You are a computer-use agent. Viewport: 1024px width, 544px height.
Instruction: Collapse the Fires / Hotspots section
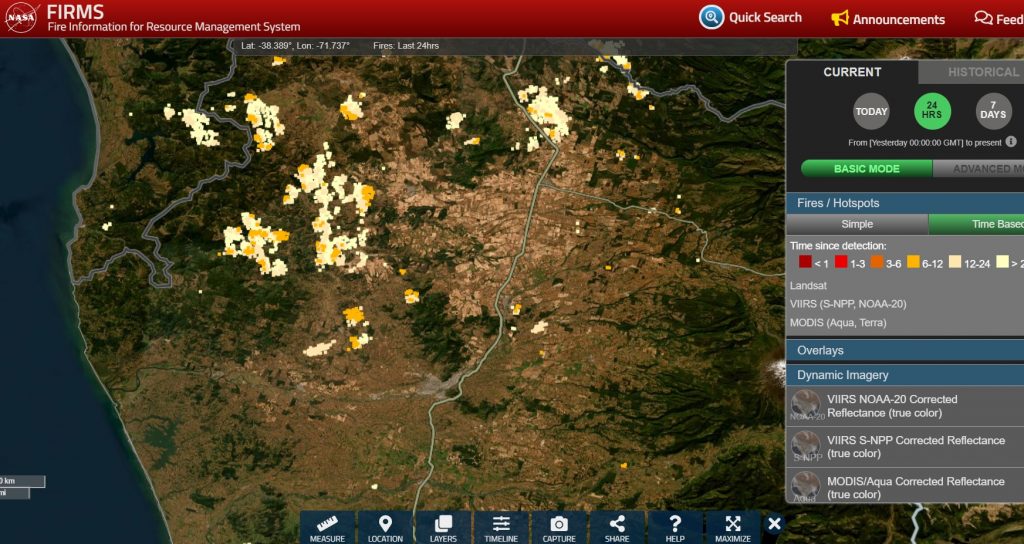coord(905,203)
